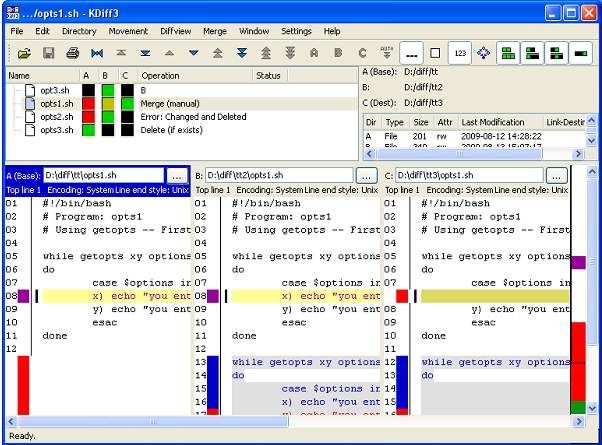
Task: Open the Merge menu
Action: point(215,31)
